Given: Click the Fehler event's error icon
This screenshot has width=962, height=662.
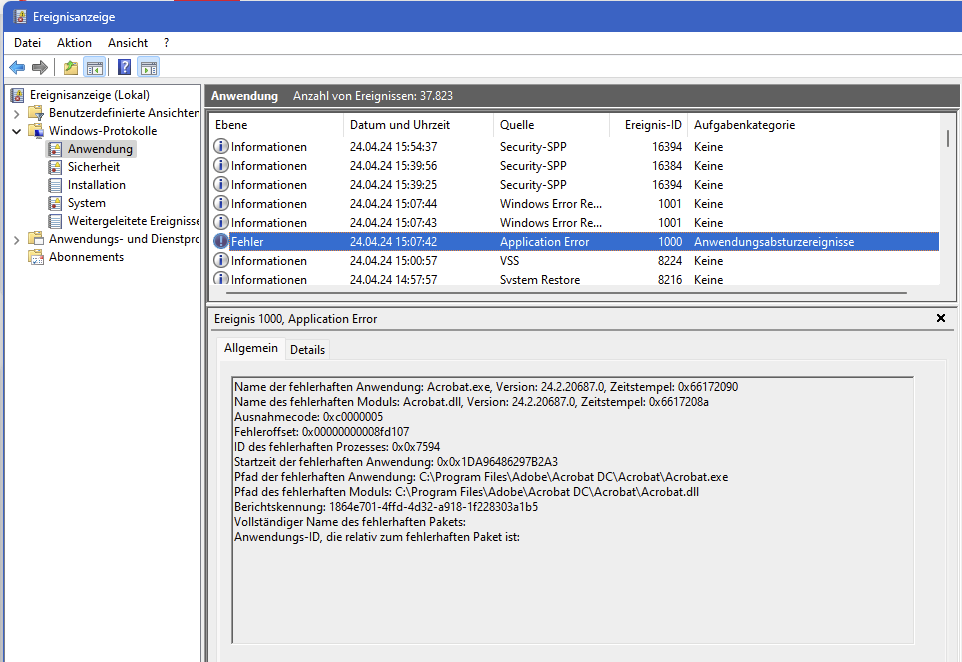Looking at the screenshot, I should point(221,242).
